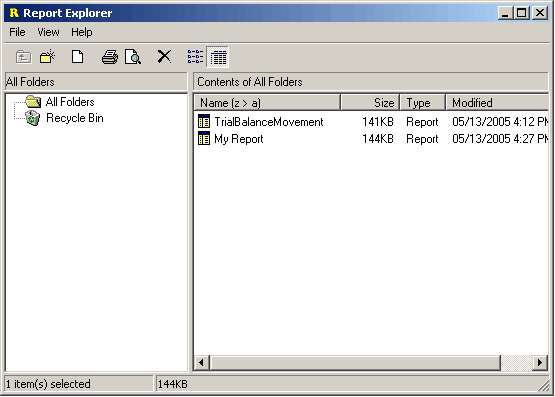Close the Report Explorer window
The width and height of the screenshot is (555, 397).
pos(540,13)
